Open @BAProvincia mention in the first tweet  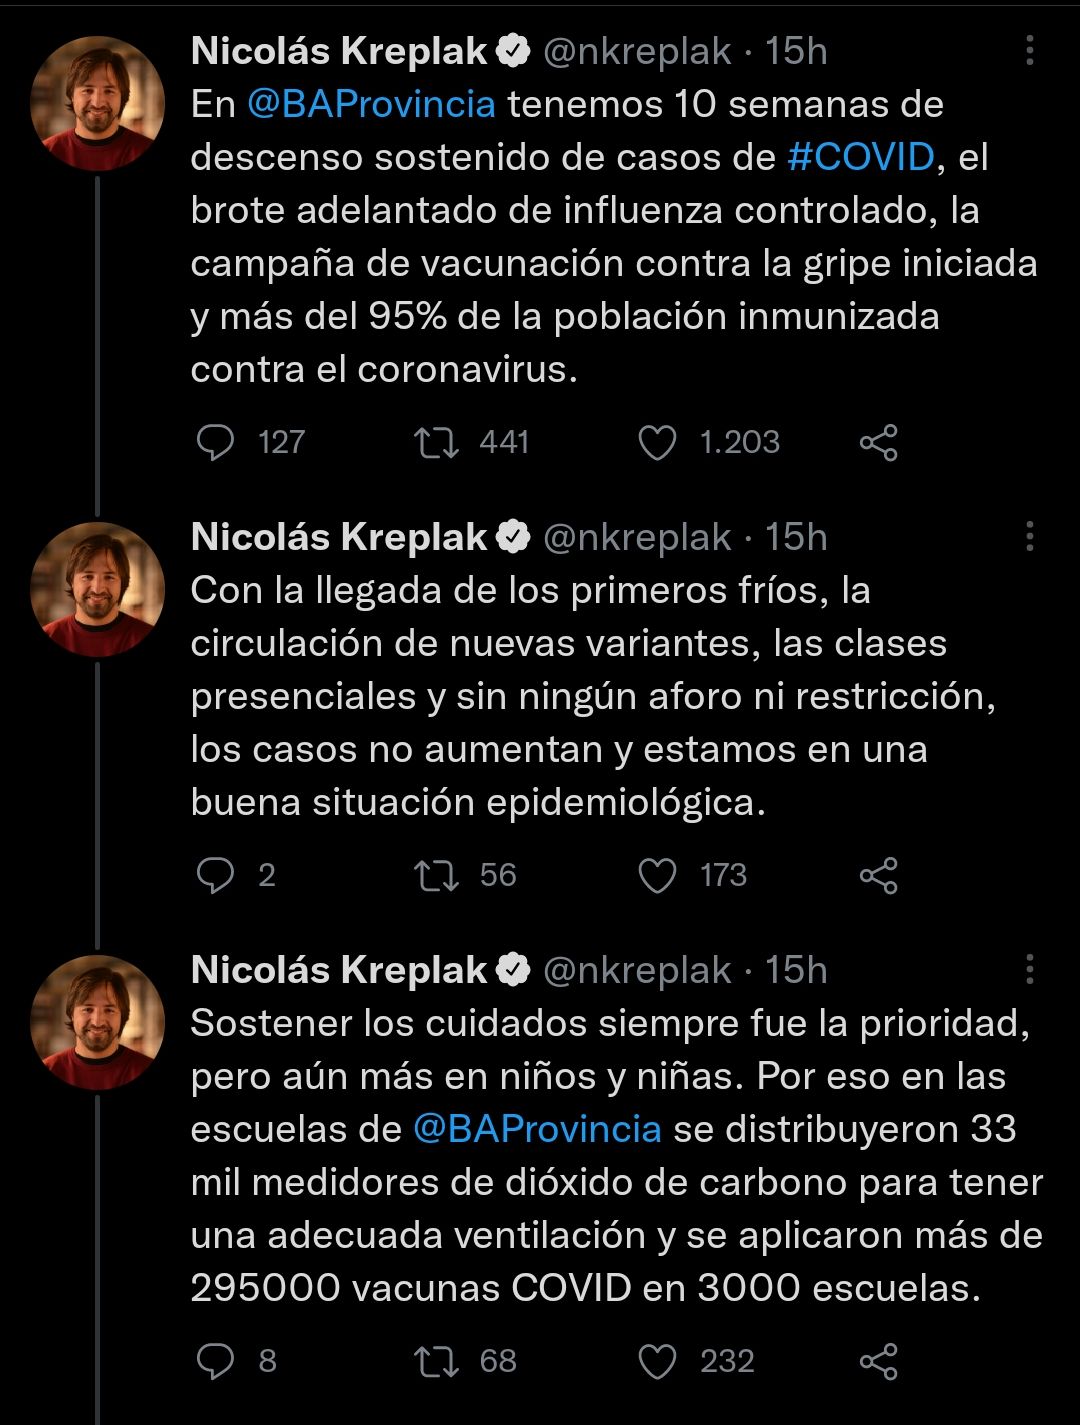371,104
